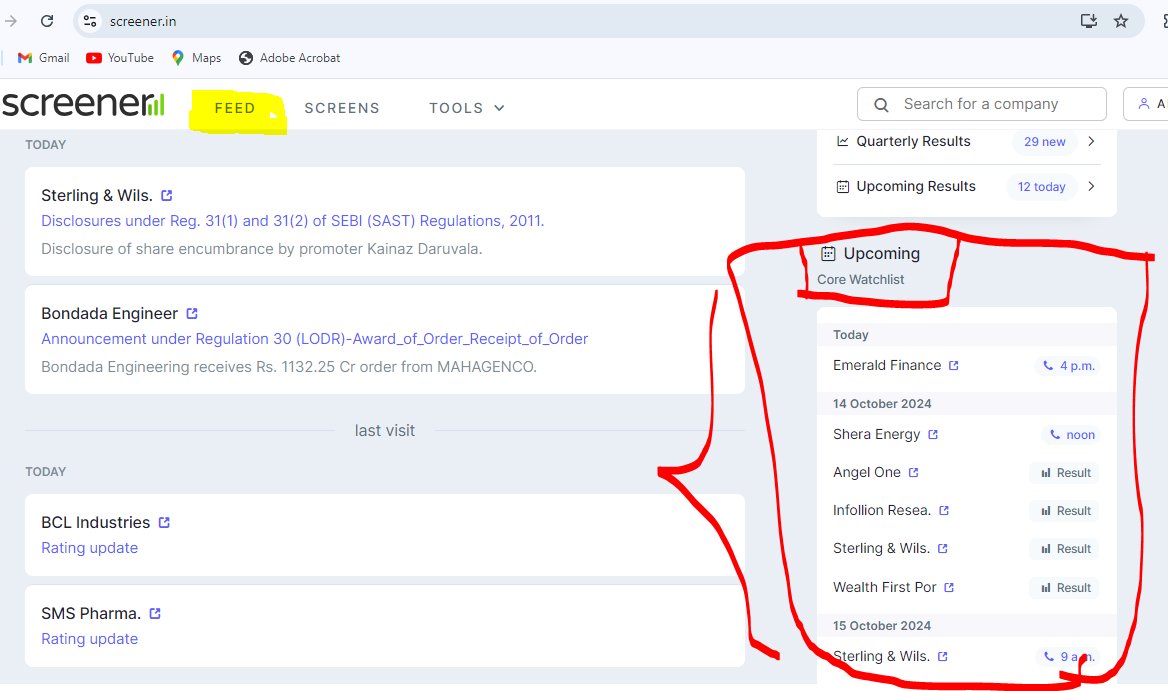1168x691 pixels.
Task: Click Result badge for Infollion Resea.
Action: pyautogui.click(x=1066, y=511)
